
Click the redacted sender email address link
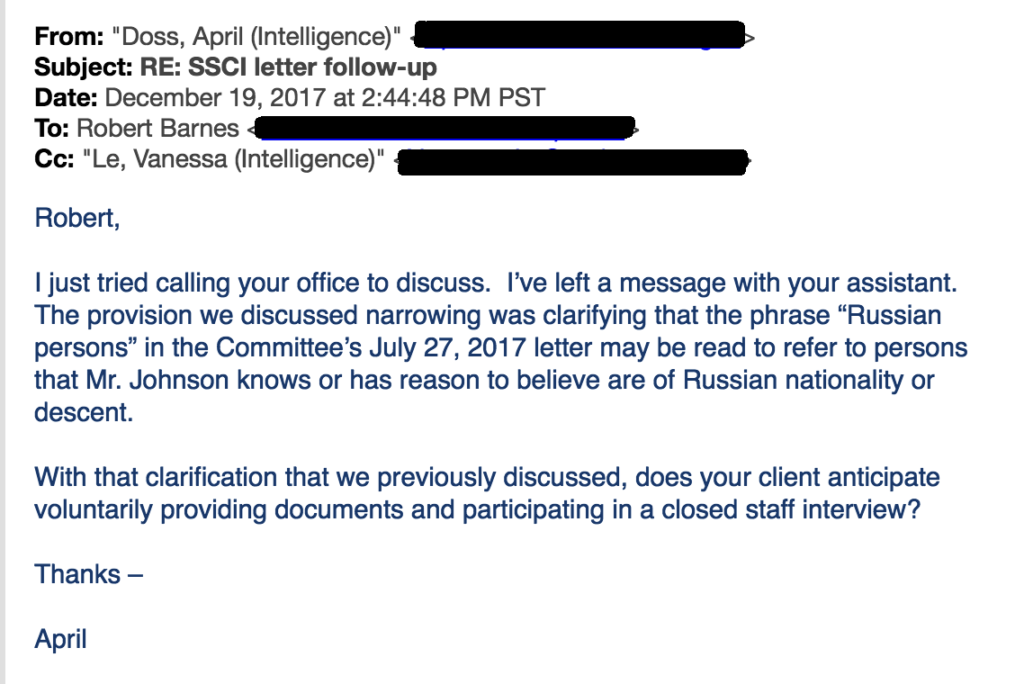pyautogui.click(x=580, y=35)
